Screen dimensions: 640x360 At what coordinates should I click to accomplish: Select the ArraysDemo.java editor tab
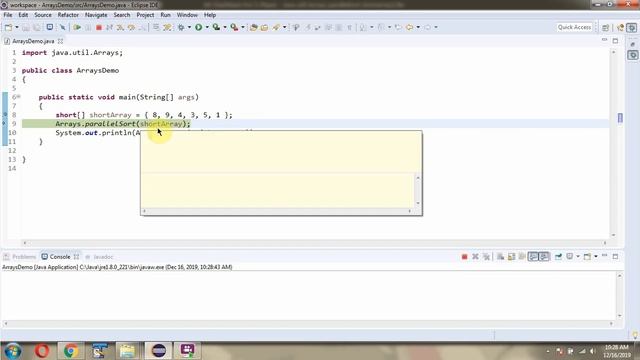pyautogui.click(x=33, y=41)
